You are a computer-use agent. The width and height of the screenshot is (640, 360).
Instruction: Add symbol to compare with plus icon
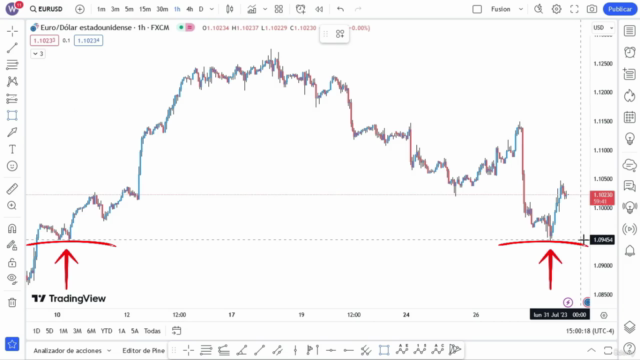click(80, 9)
